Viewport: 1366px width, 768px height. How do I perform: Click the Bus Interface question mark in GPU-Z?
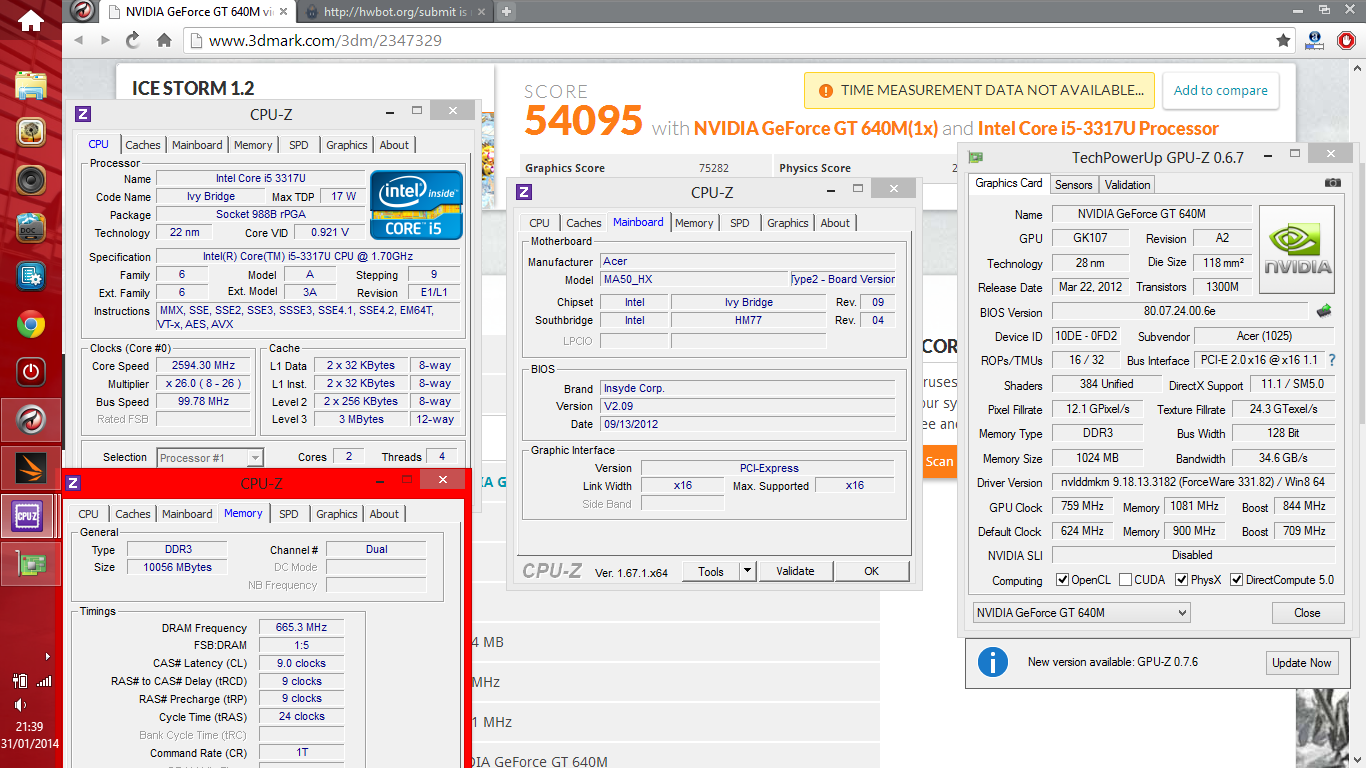(x=1332, y=360)
